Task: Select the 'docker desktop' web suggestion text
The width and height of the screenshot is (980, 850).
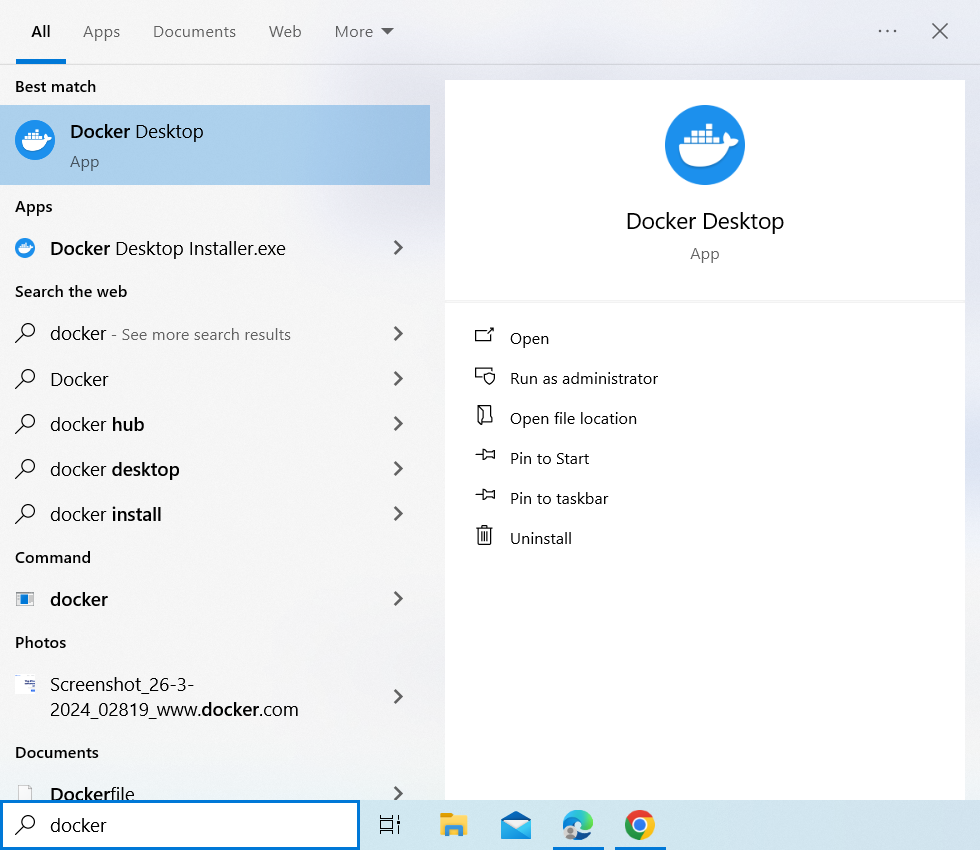Action: [114, 469]
